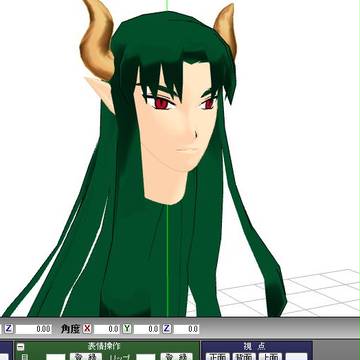Click the 角度 X value field

[x=107, y=329]
